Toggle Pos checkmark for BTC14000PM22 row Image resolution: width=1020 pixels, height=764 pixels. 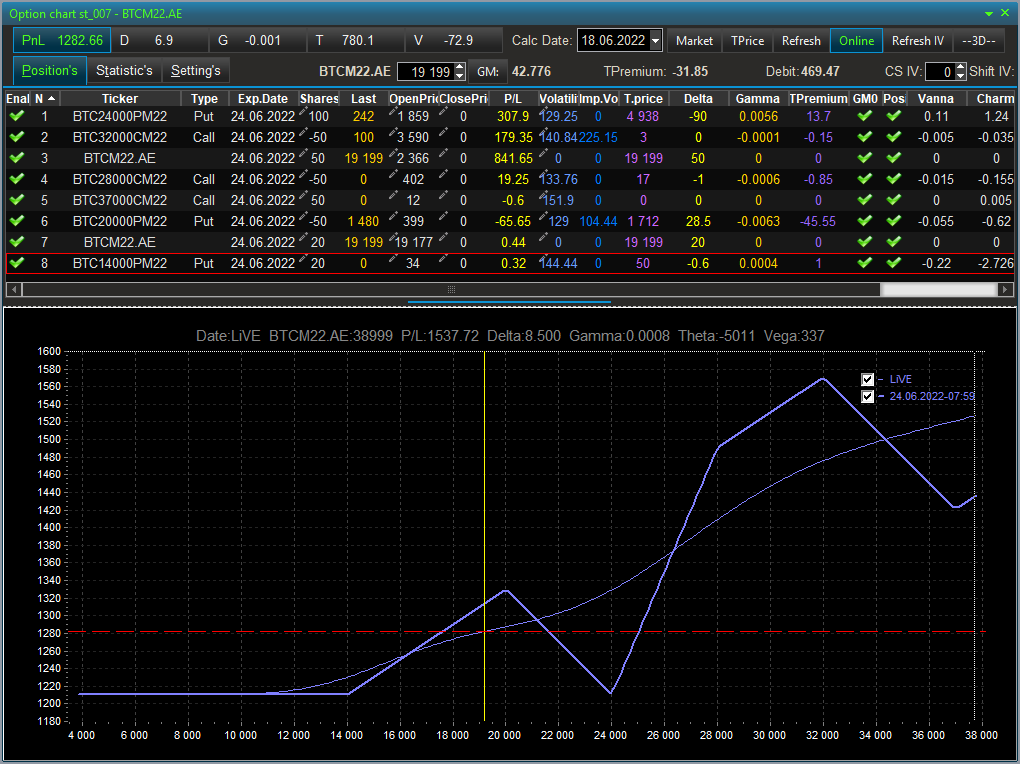894,263
